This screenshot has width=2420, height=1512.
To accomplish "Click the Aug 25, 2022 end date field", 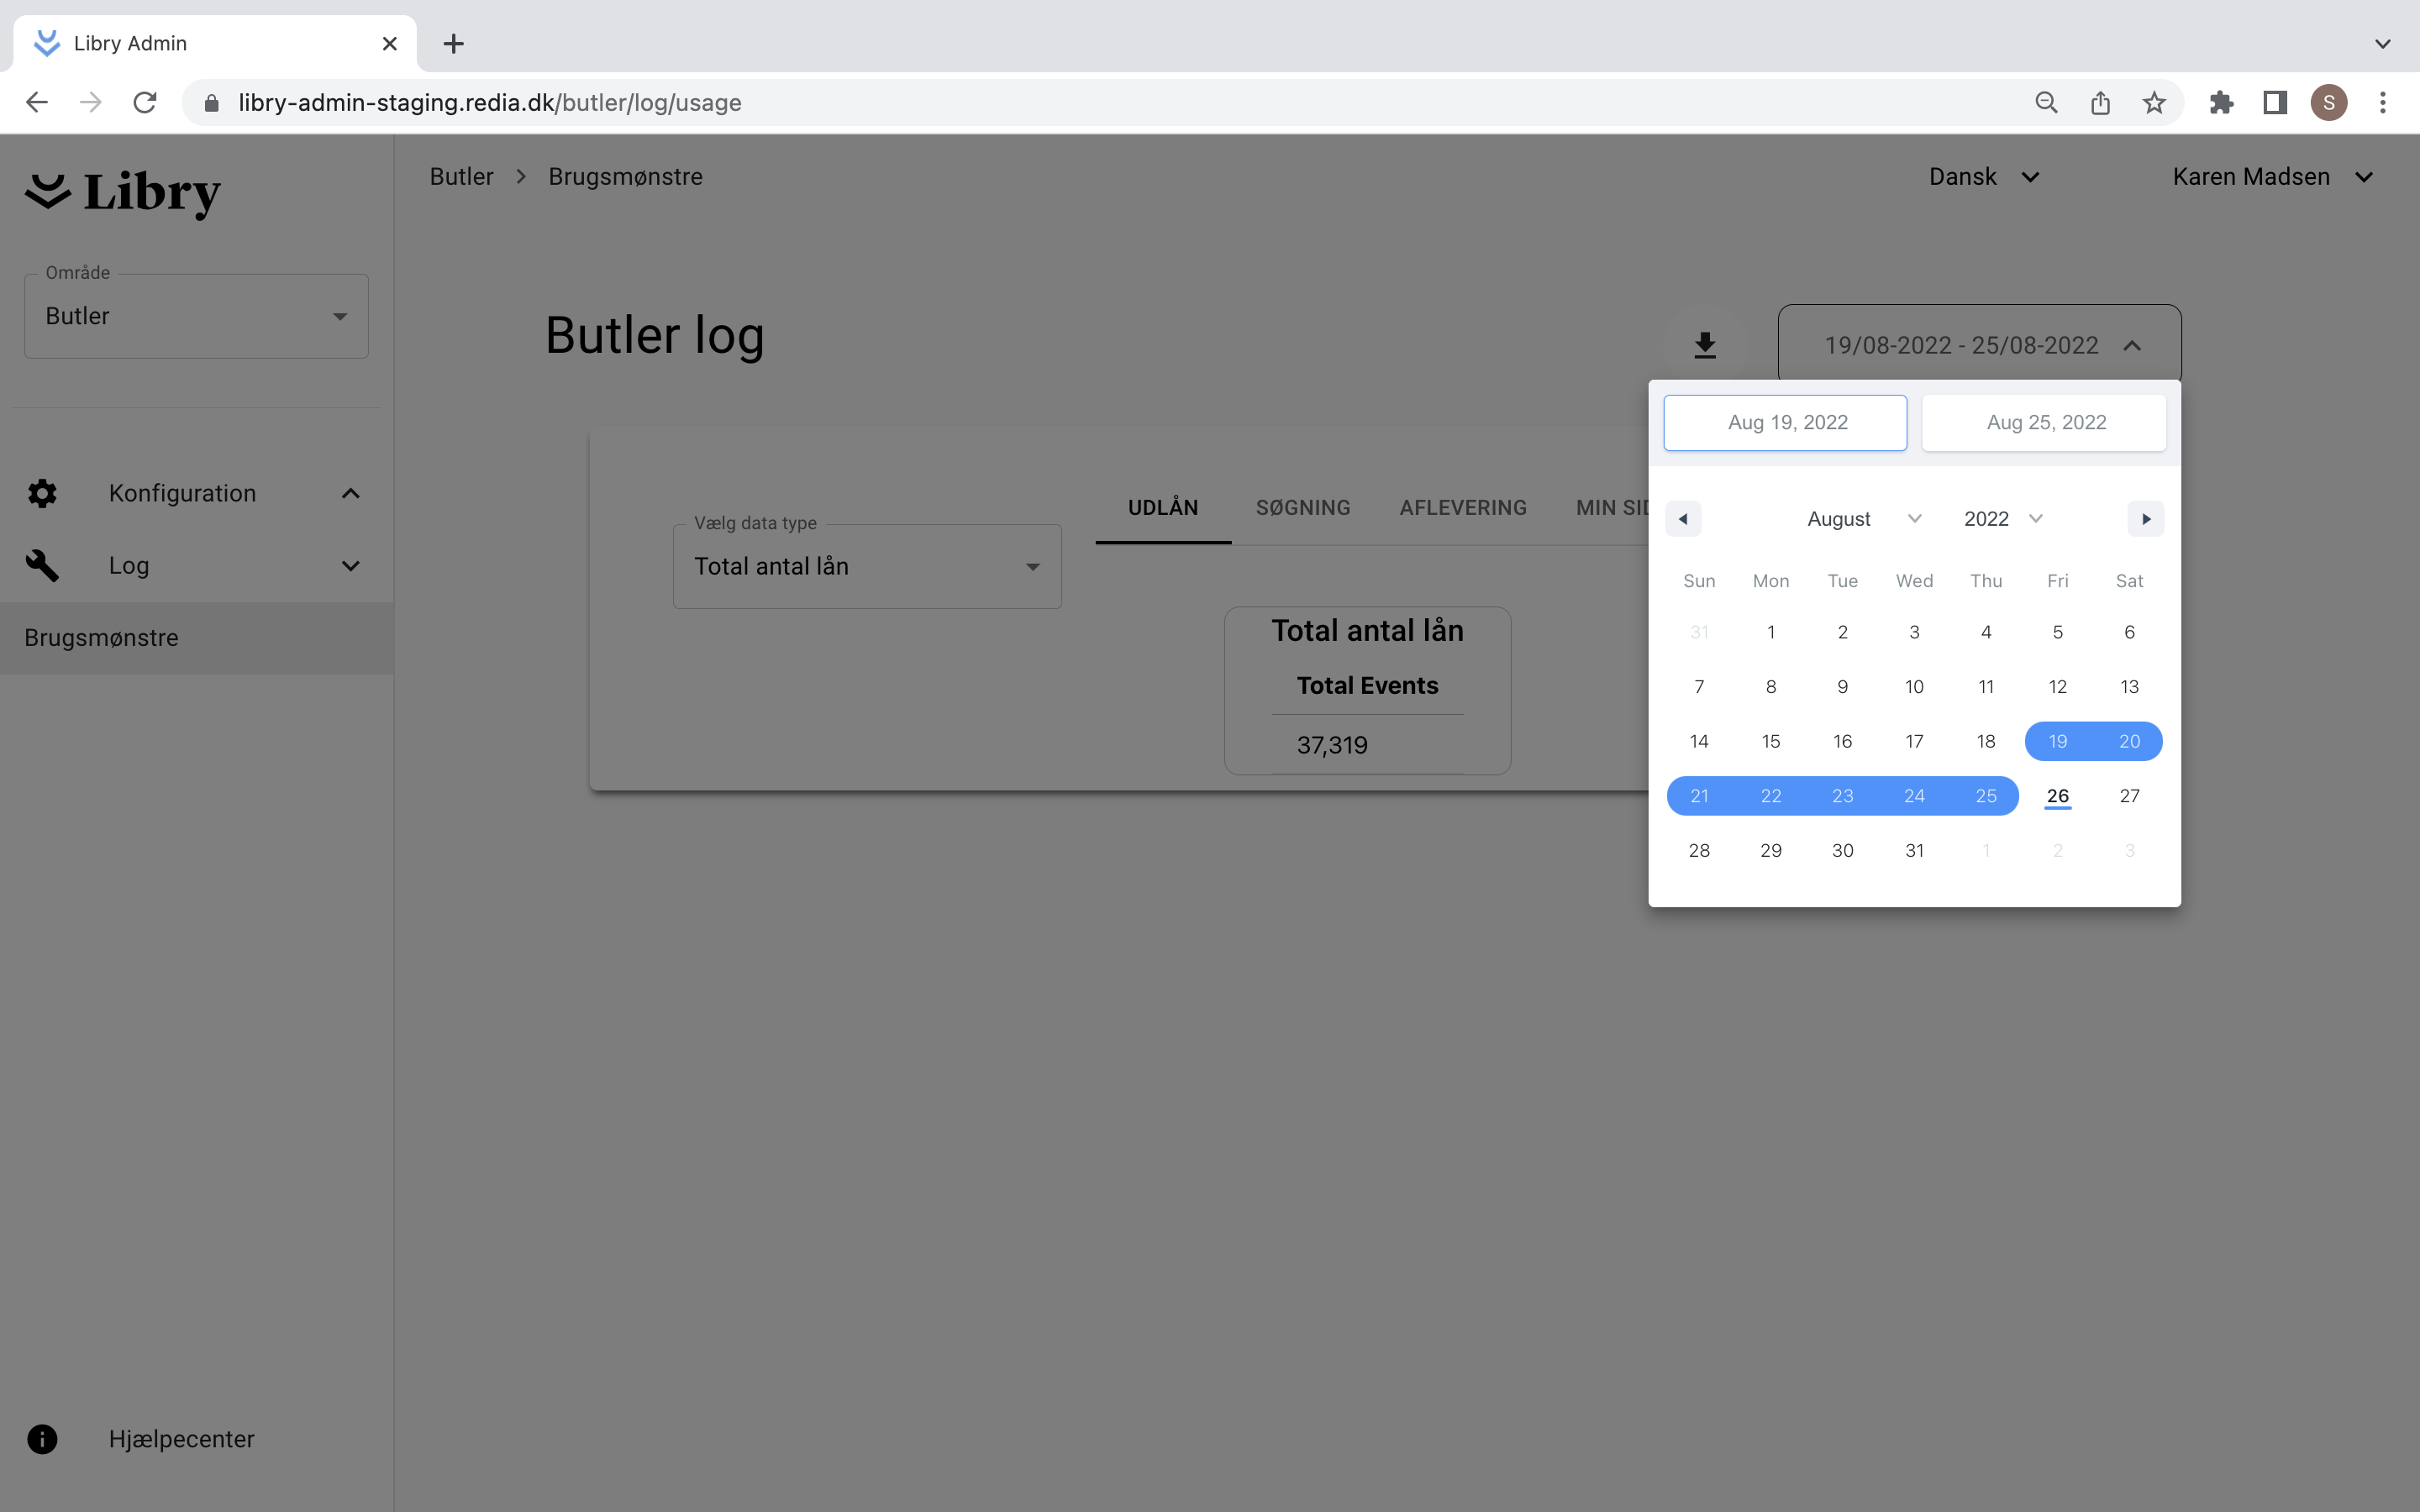I will point(2044,423).
